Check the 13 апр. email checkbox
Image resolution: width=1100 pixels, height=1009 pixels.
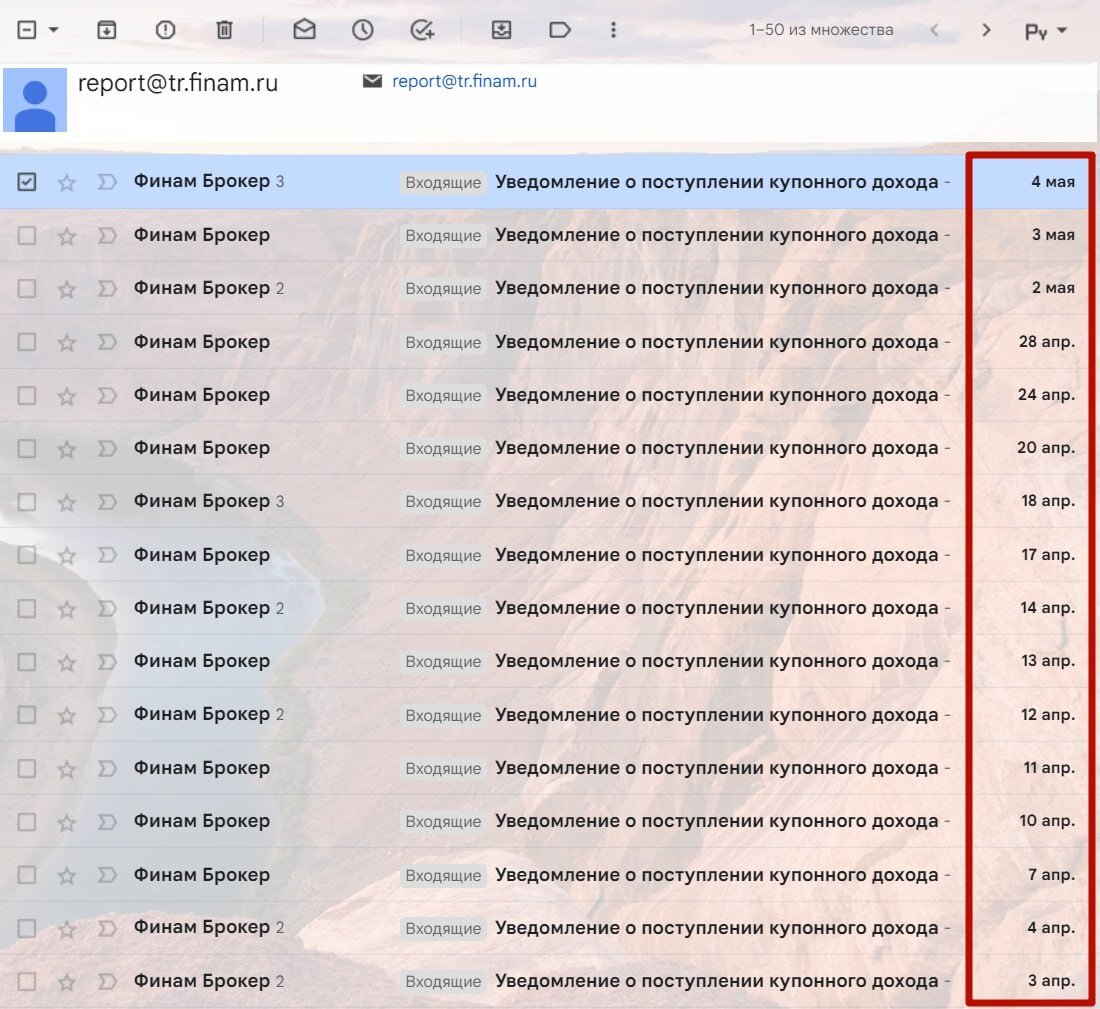click(x=27, y=662)
